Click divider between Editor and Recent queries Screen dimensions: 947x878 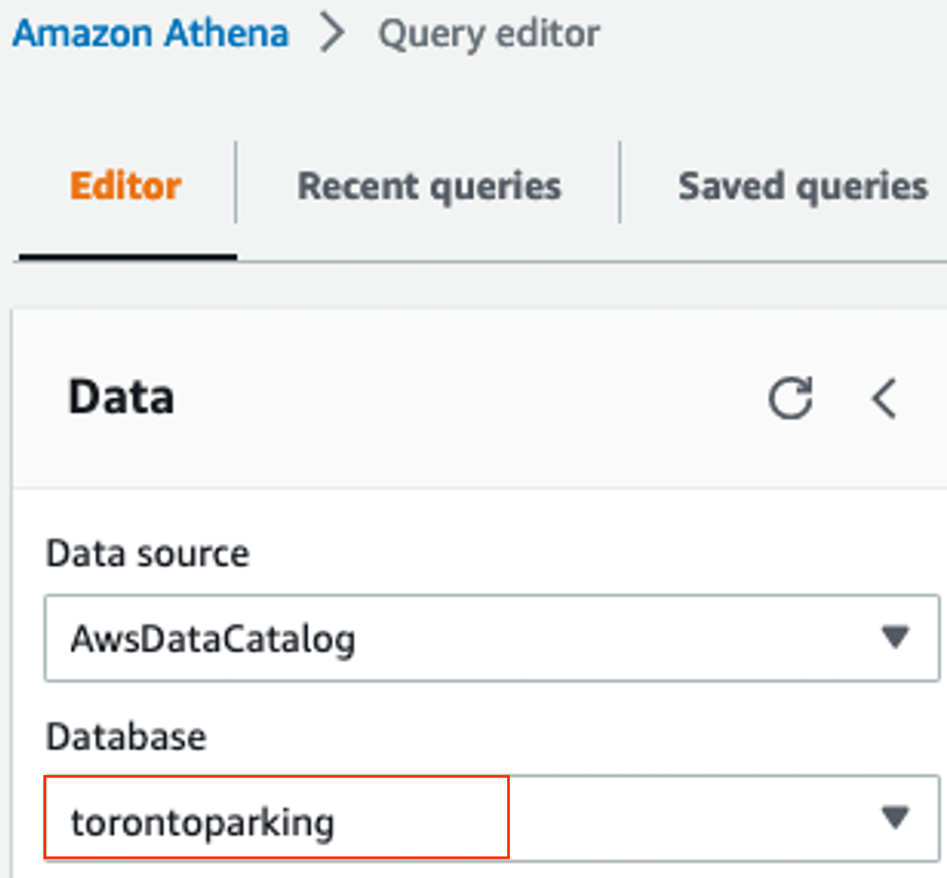point(236,183)
